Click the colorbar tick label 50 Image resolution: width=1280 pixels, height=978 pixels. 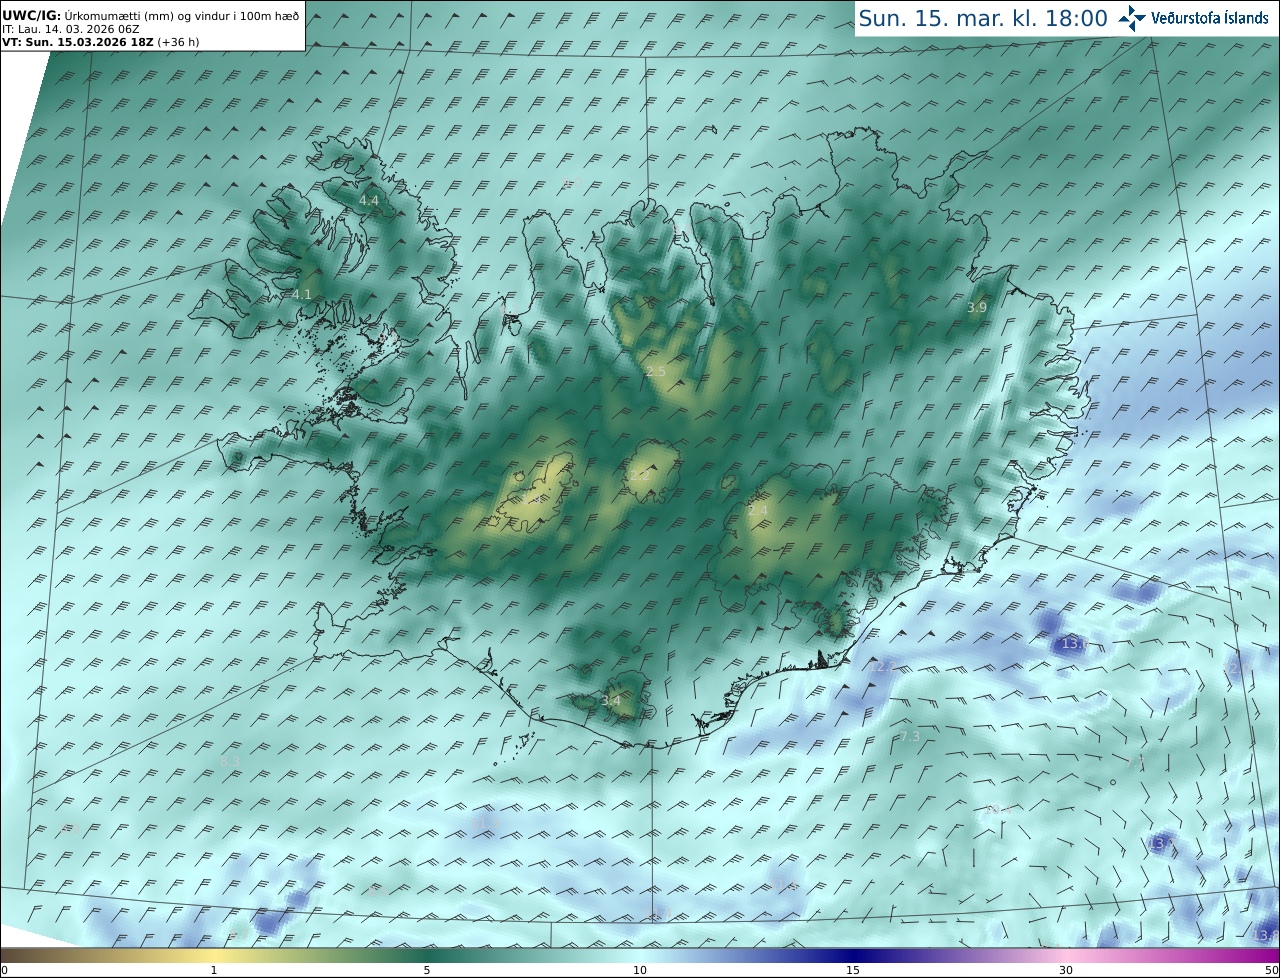(x=1272, y=970)
